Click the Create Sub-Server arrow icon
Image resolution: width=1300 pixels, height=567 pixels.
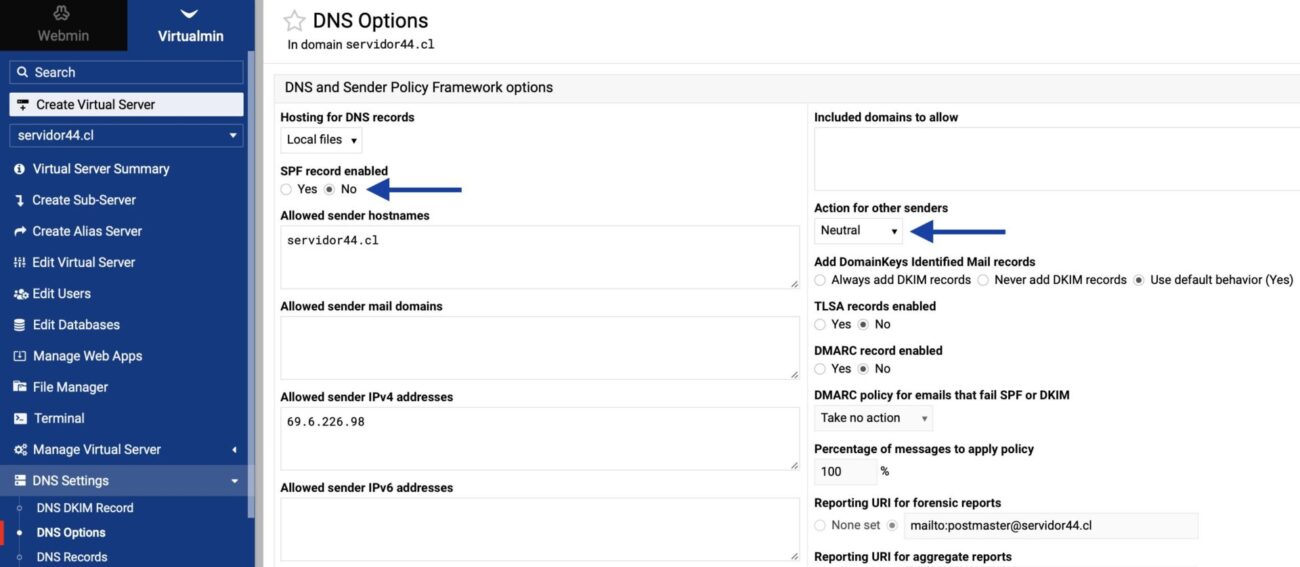pos(20,200)
